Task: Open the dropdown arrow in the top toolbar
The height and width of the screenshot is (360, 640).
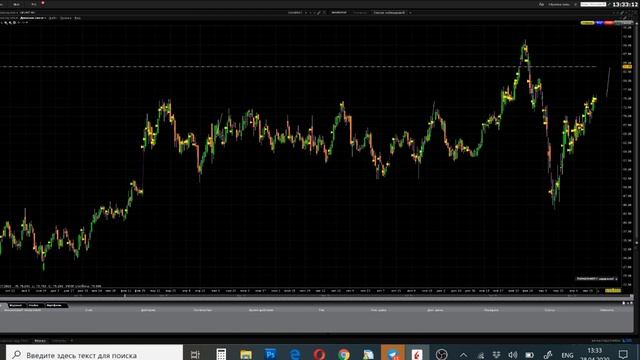Action: pos(410,13)
